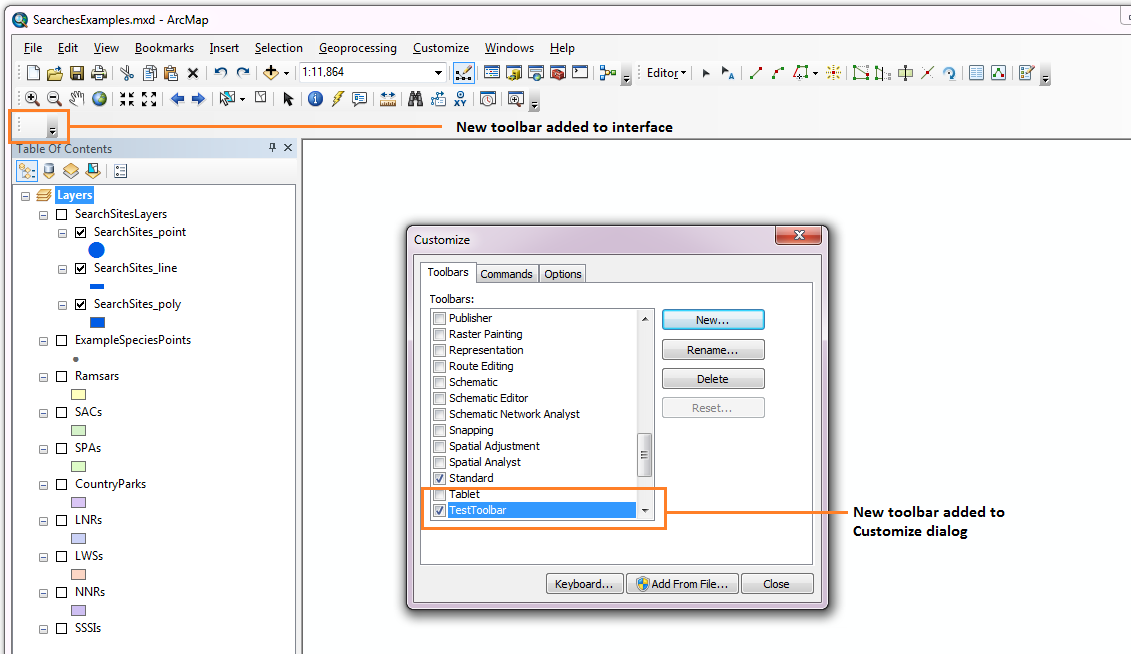Select the Edit Annotation tool
Viewport: 1131px width, 654px height.
(x=728, y=73)
